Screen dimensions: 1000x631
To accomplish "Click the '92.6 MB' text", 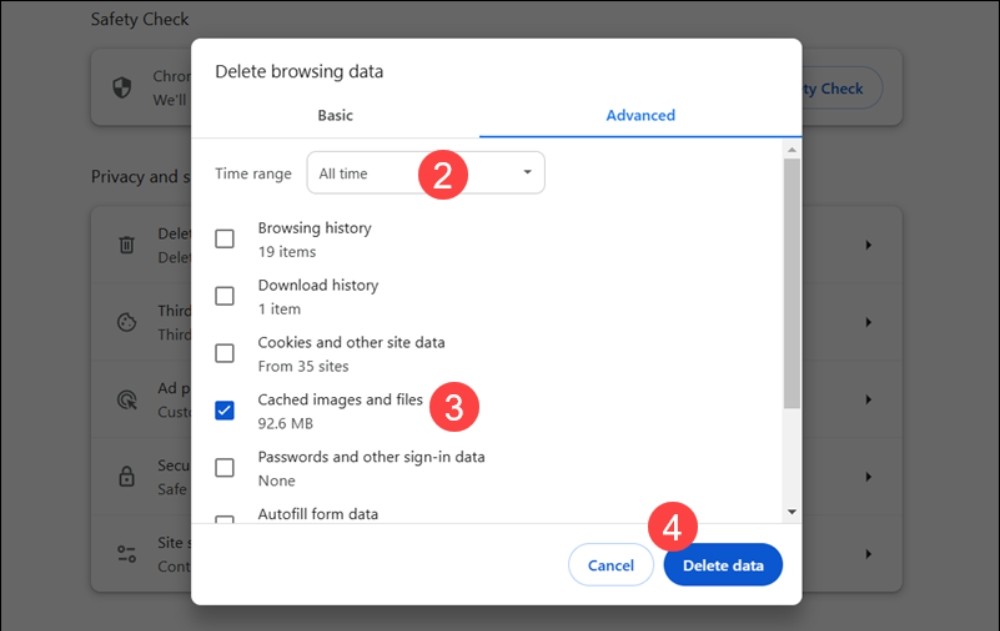I will click(285, 424).
